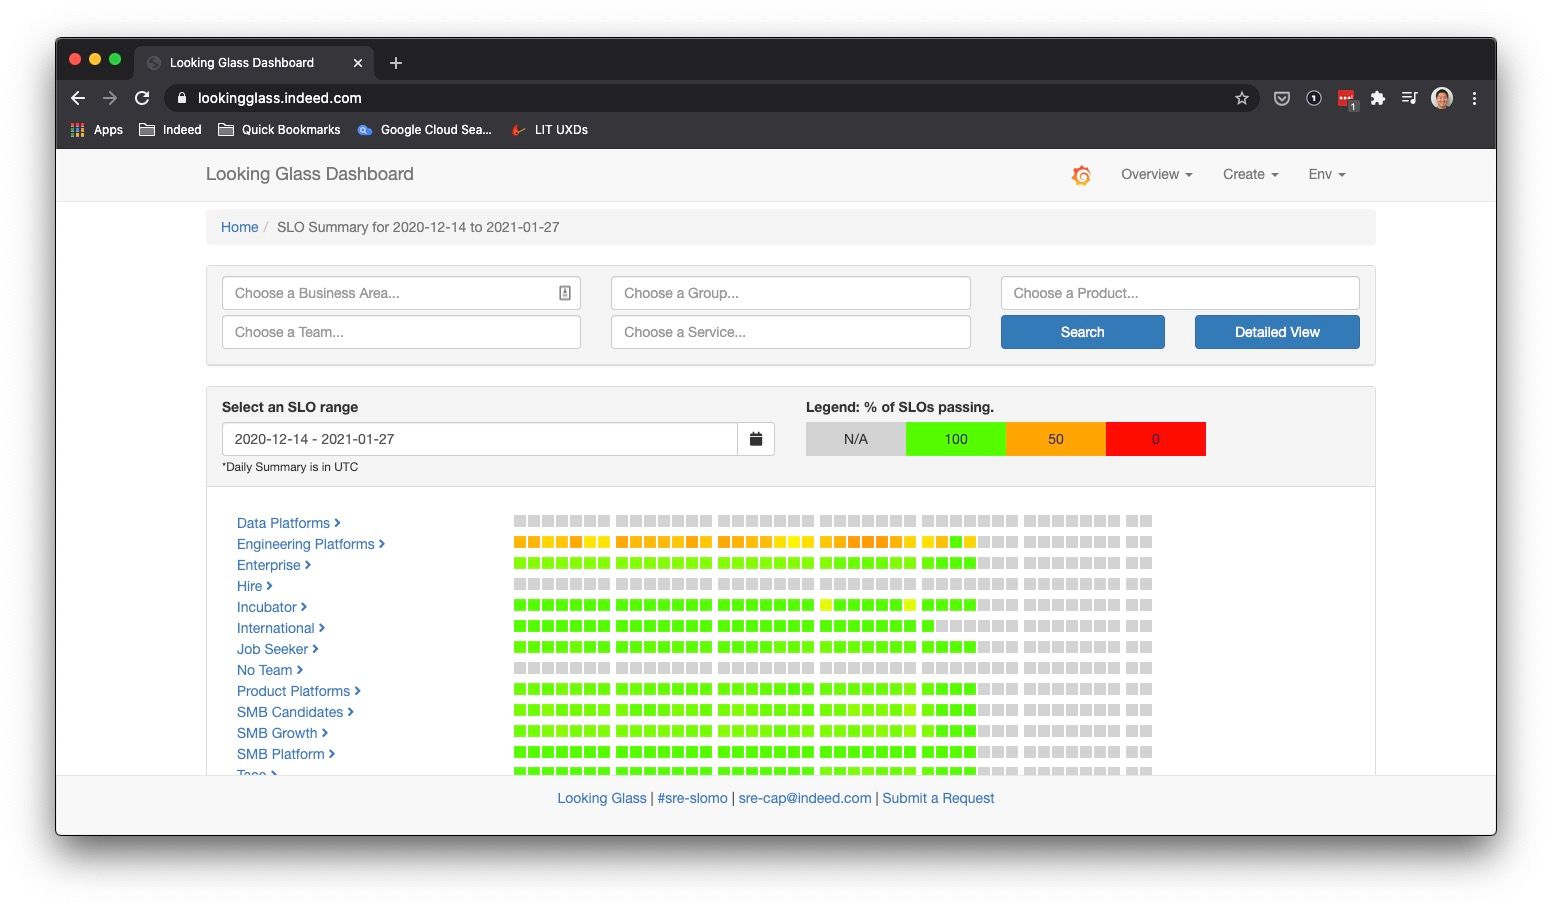Open the Submit a Request link
This screenshot has width=1552, height=909.
(x=938, y=798)
